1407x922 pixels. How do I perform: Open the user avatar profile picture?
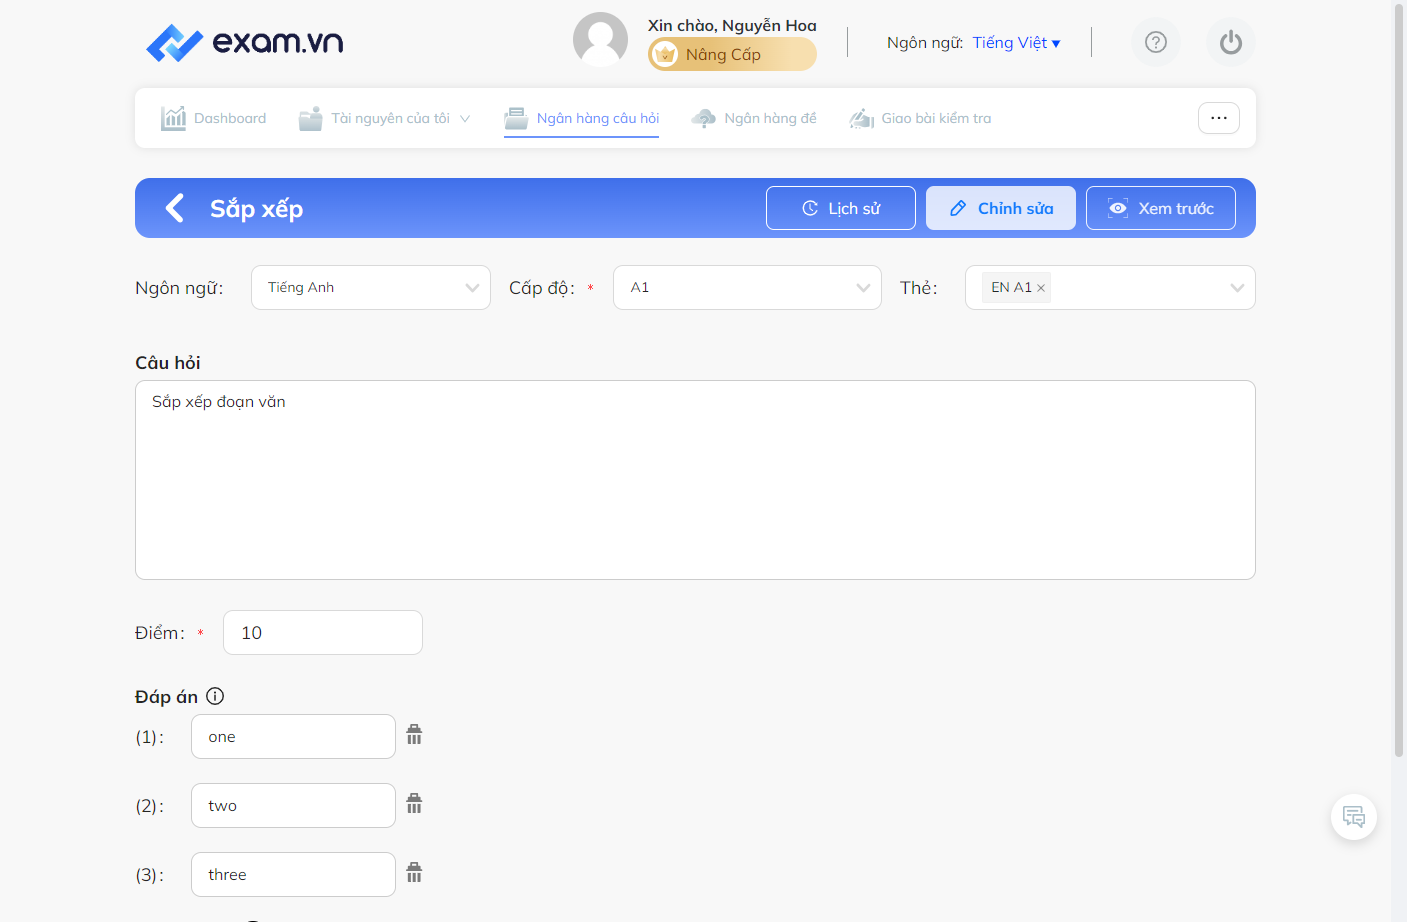(x=600, y=40)
